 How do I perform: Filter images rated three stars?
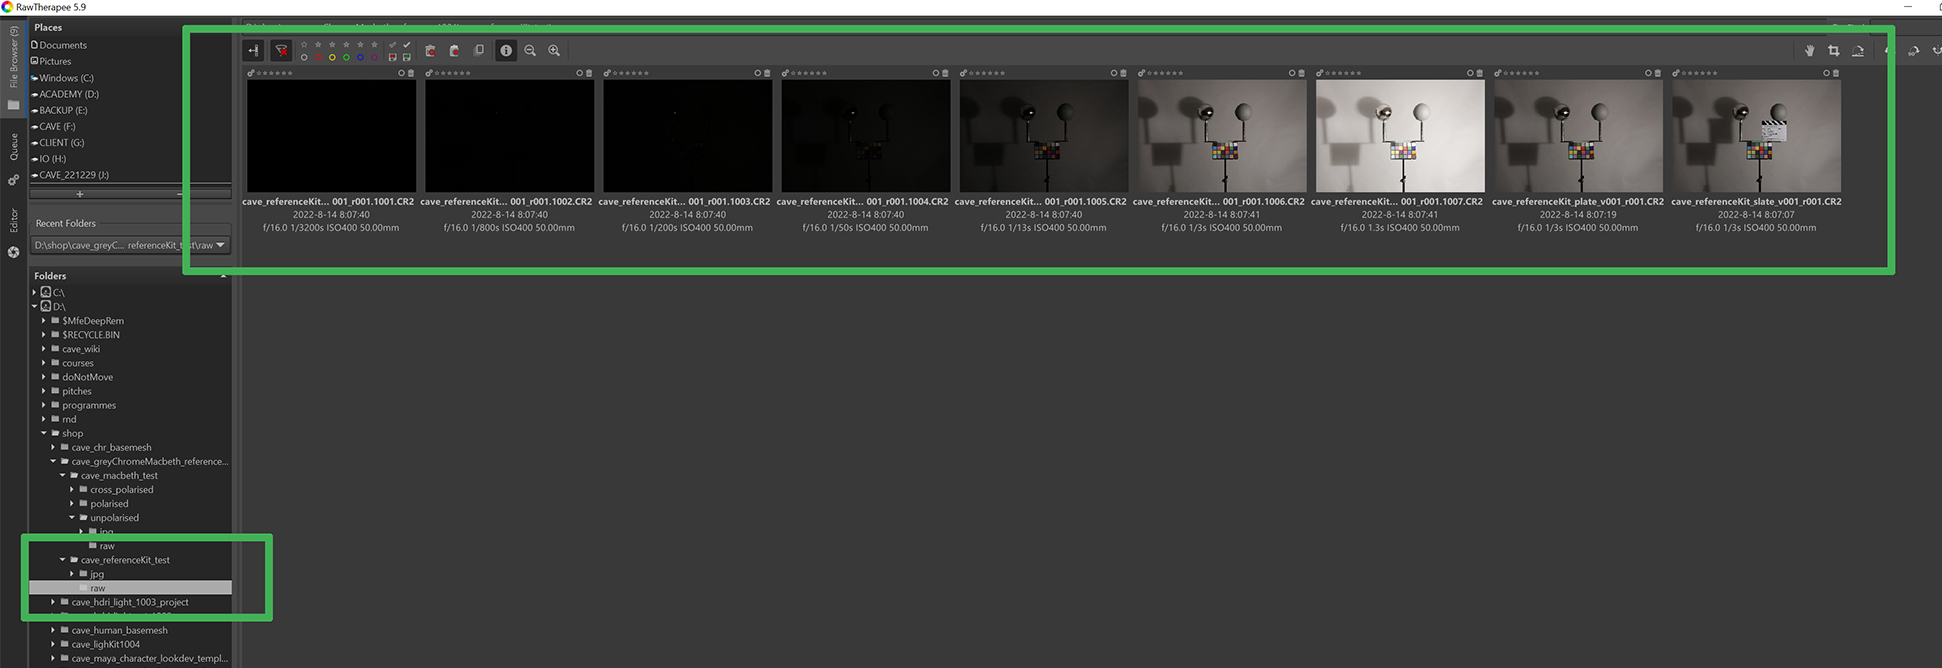pos(346,44)
